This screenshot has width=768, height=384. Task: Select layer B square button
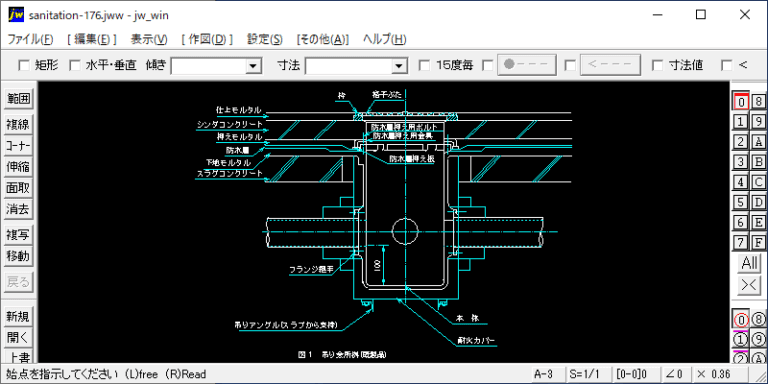point(759,162)
